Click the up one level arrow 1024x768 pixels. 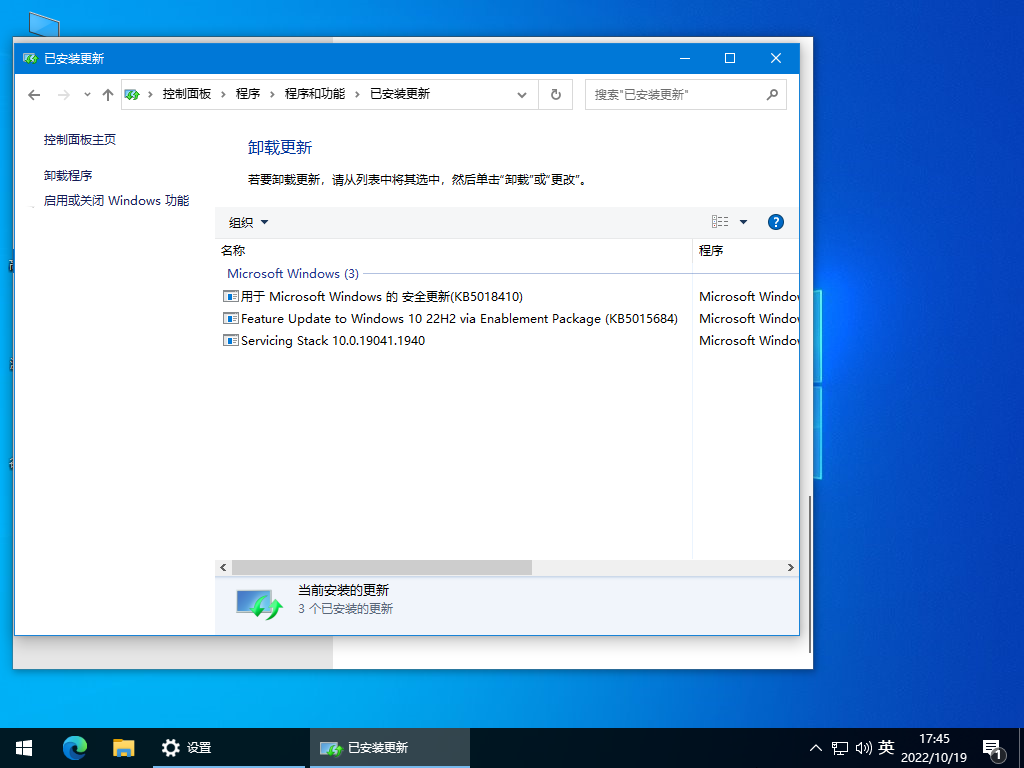[108, 93]
